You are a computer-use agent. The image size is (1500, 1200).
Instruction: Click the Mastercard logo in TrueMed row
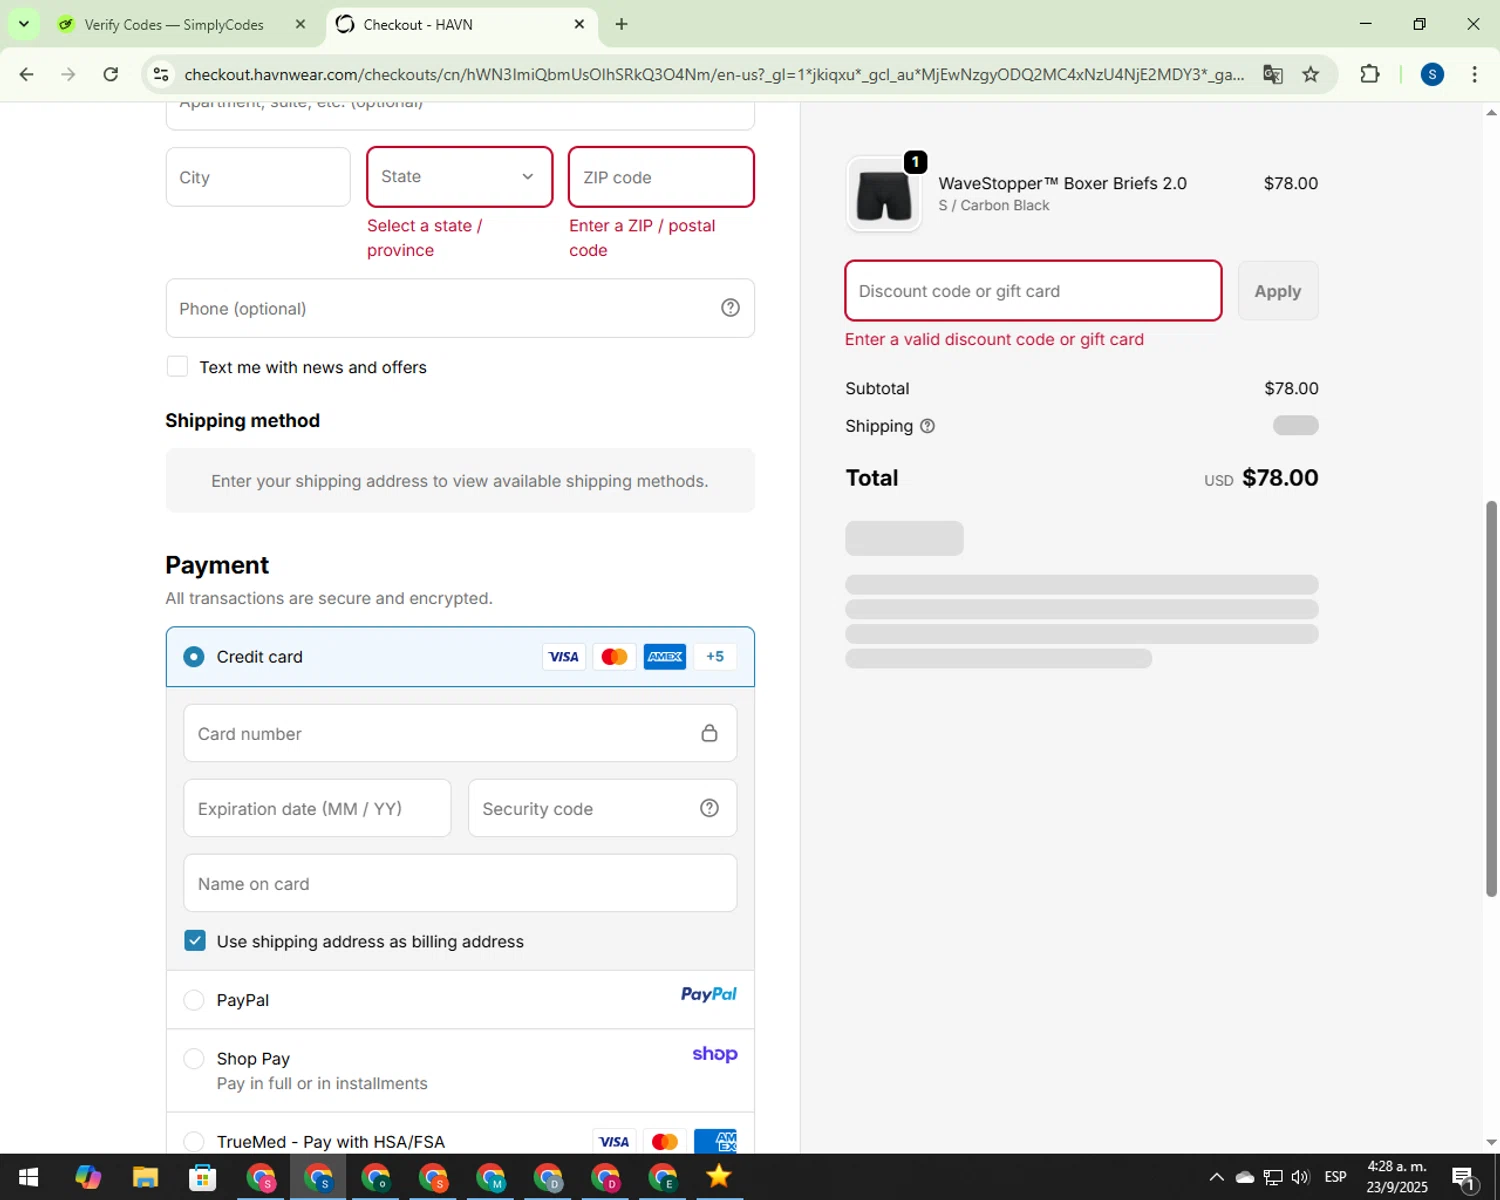tap(664, 1142)
